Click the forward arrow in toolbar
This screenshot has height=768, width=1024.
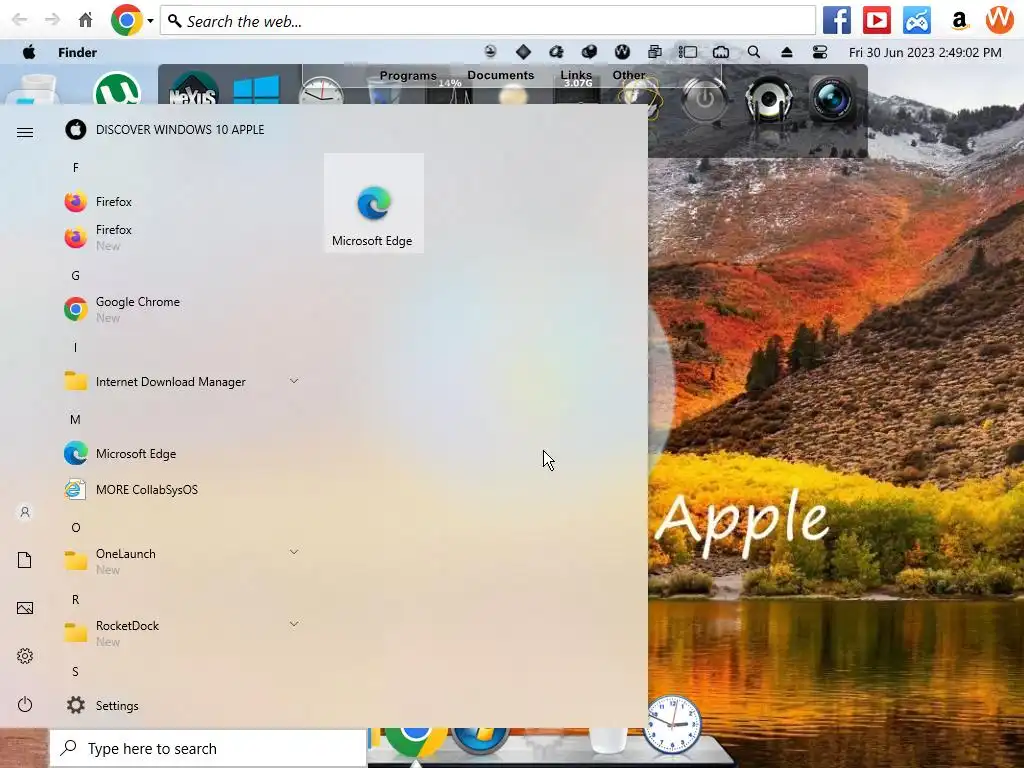click(x=52, y=20)
